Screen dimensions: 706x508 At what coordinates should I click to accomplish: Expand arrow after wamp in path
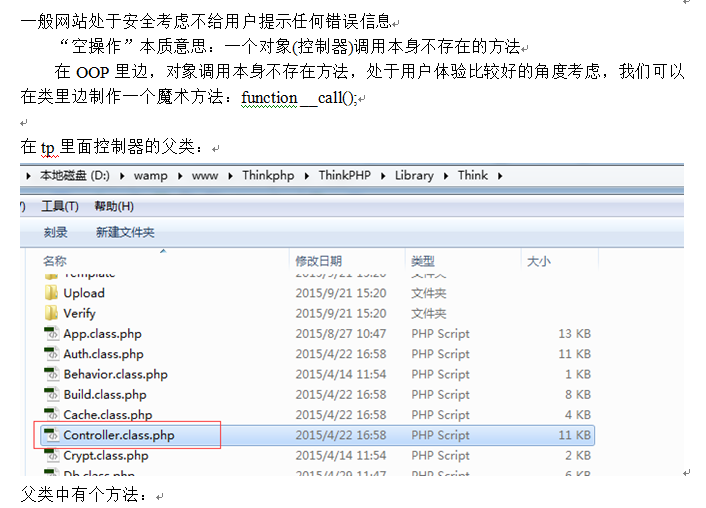pos(180,176)
